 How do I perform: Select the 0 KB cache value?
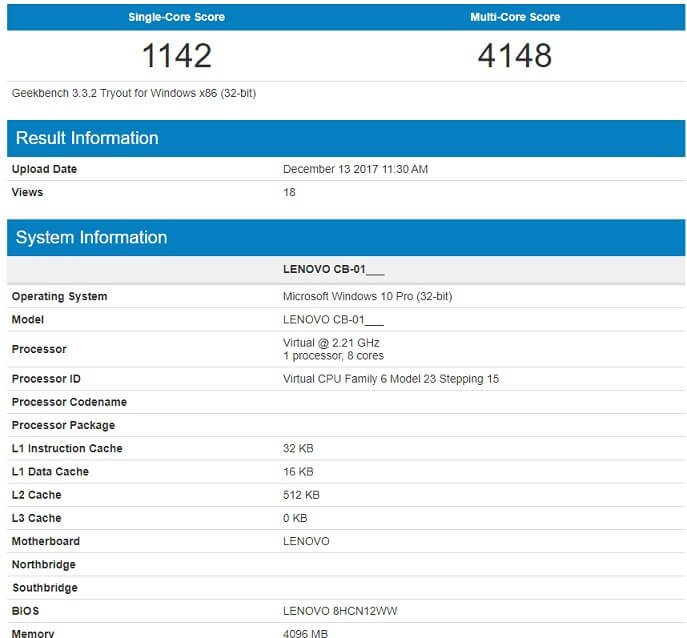pyautogui.click(x=295, y=518)
